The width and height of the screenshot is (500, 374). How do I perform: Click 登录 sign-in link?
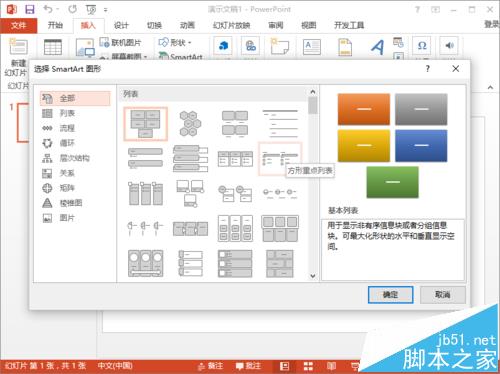pos(492,24)
